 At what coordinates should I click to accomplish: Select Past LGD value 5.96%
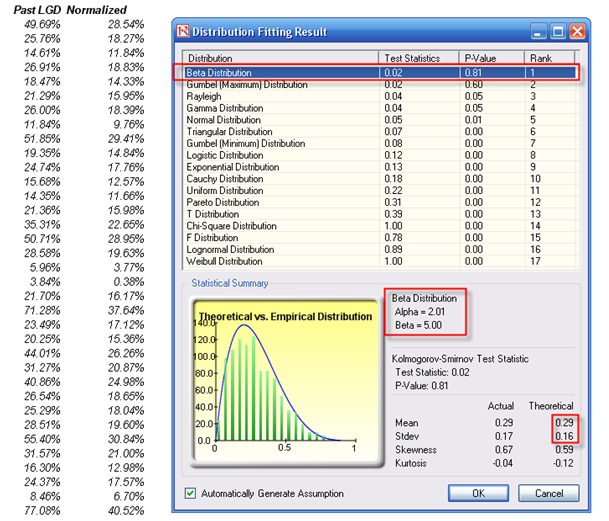(45, 267)
